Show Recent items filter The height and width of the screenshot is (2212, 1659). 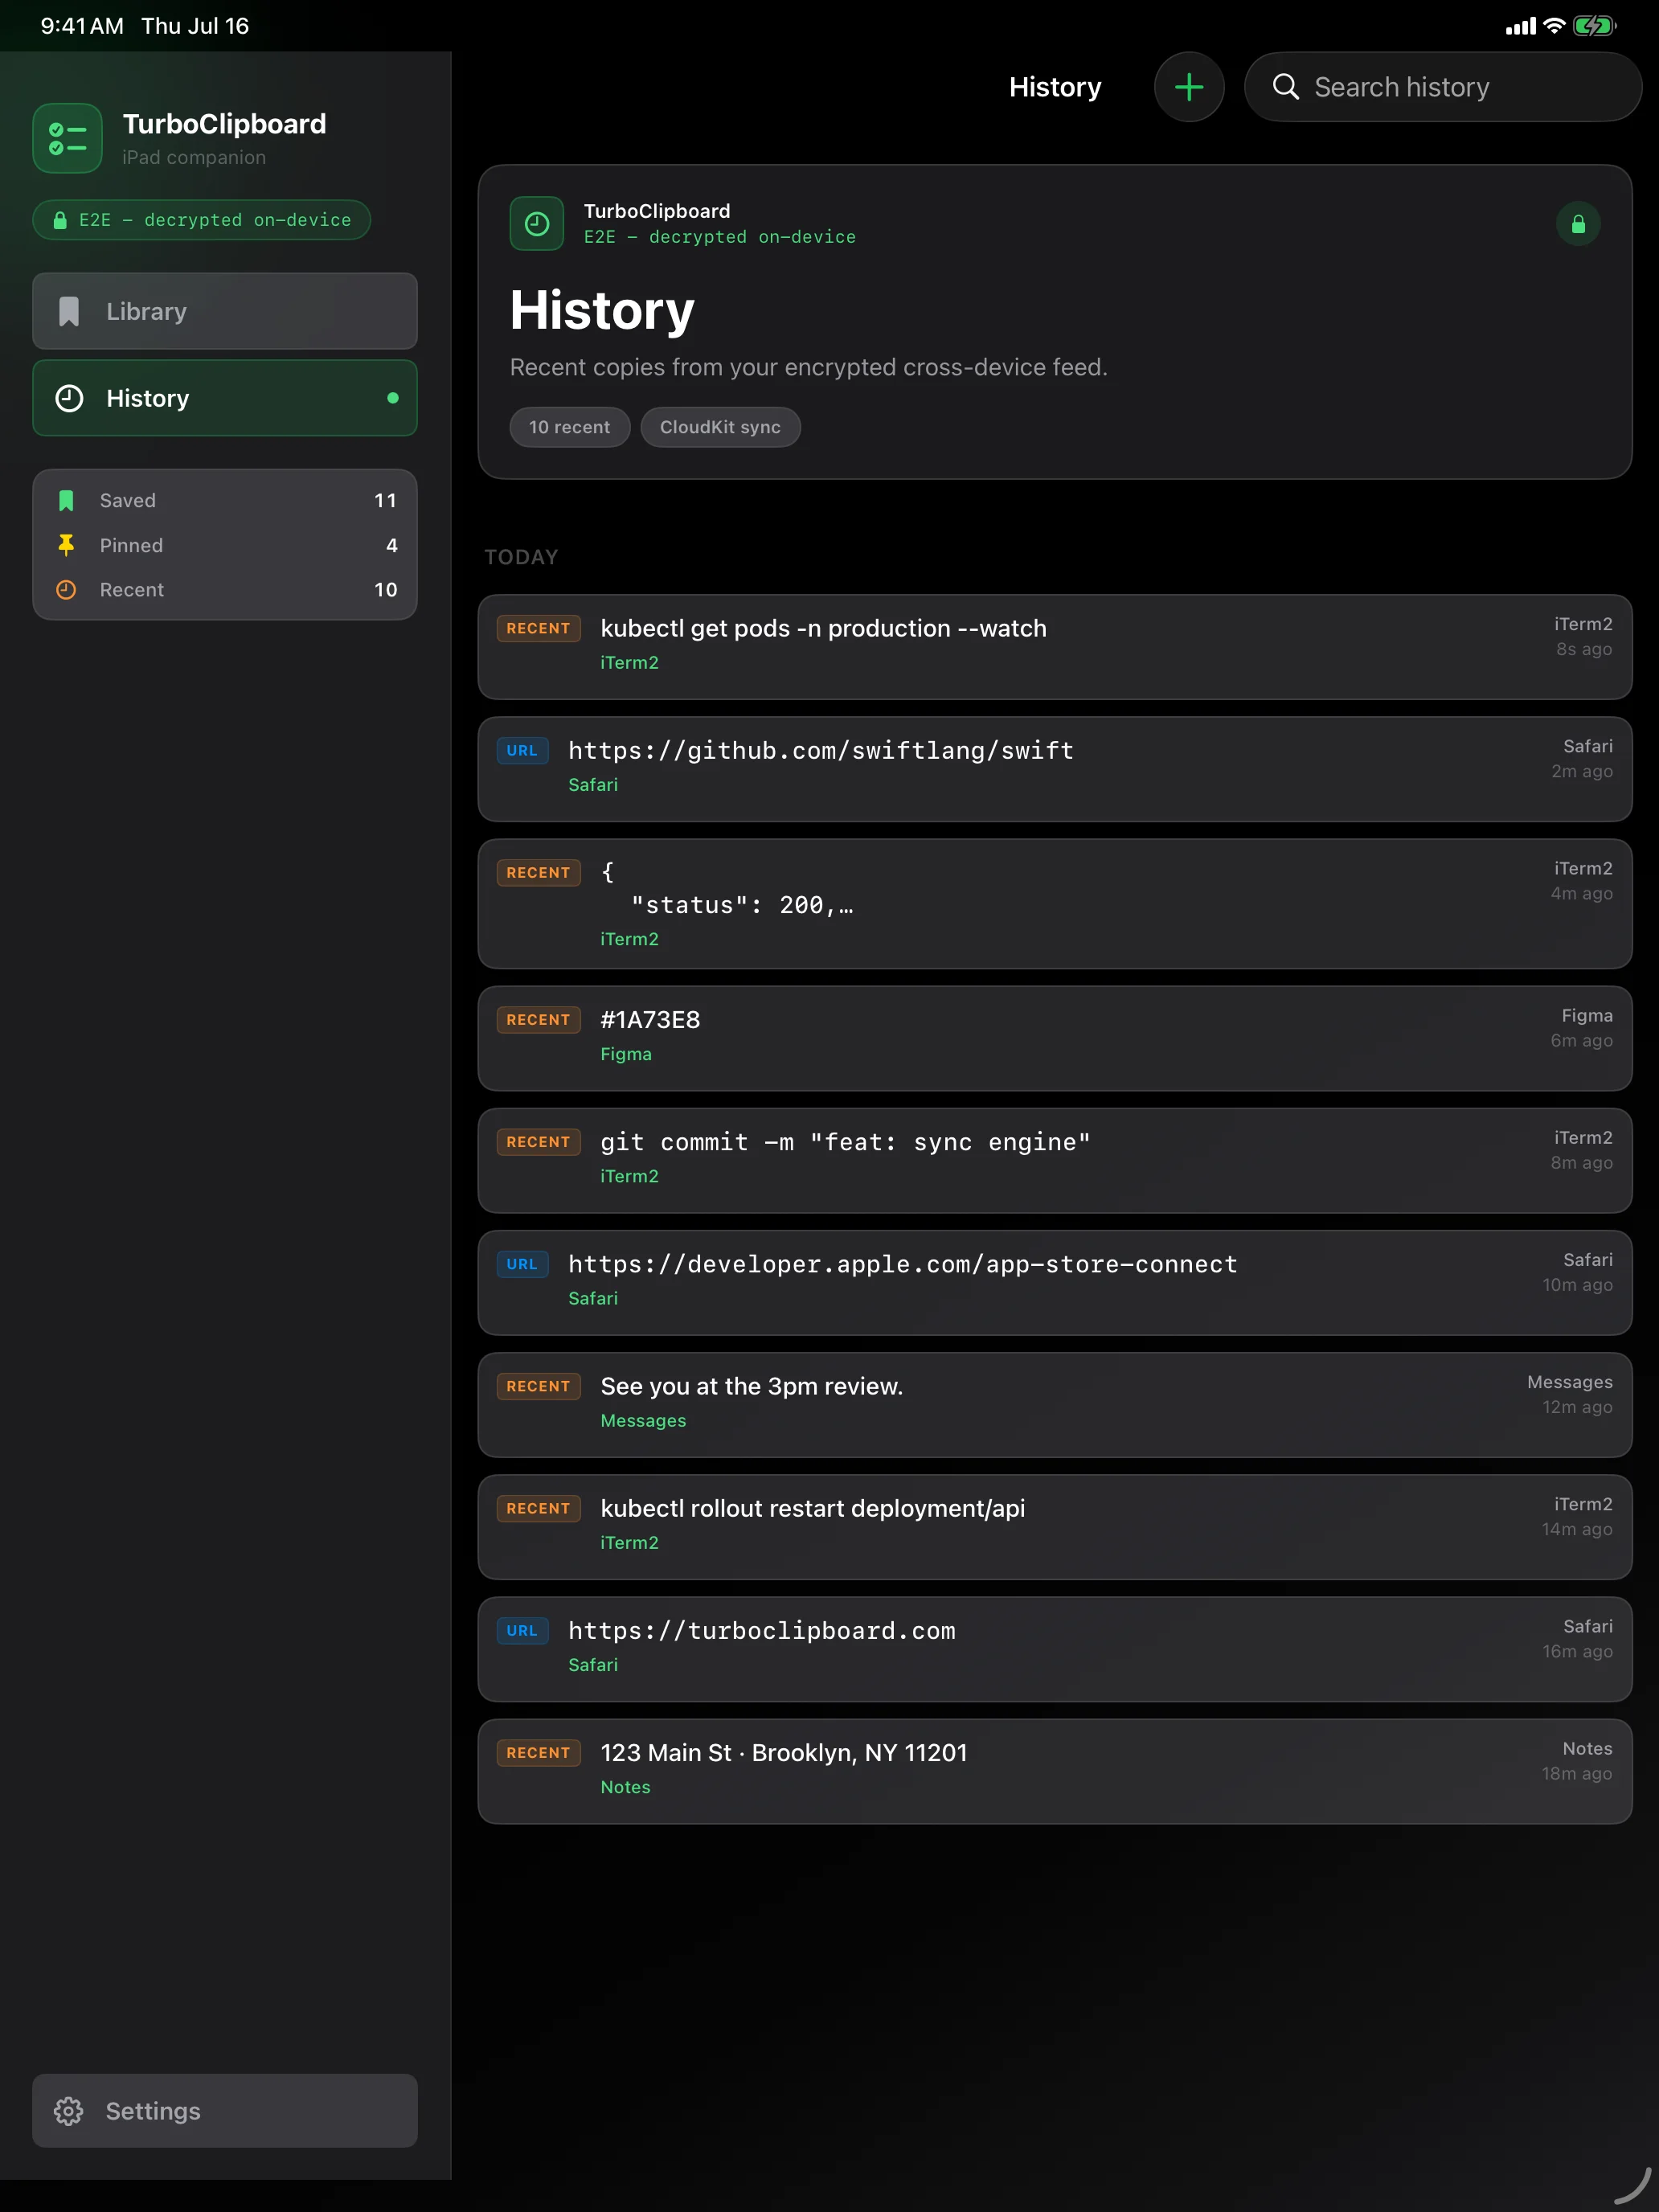tap(225, 590)
